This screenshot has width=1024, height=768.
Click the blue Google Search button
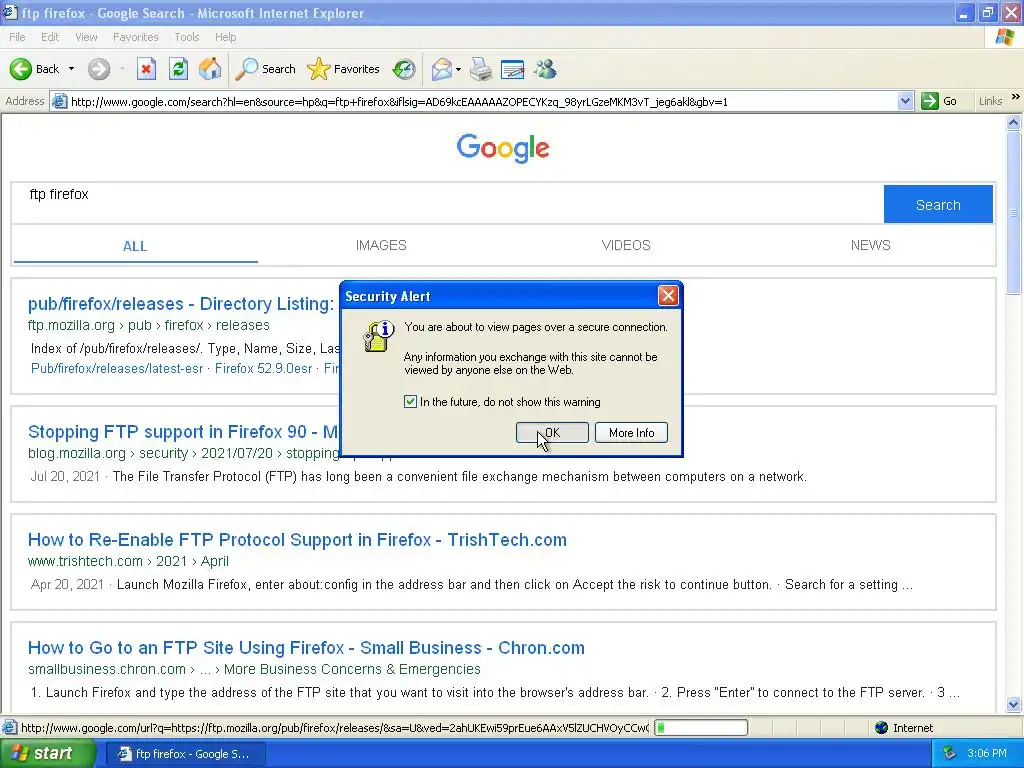938,204
